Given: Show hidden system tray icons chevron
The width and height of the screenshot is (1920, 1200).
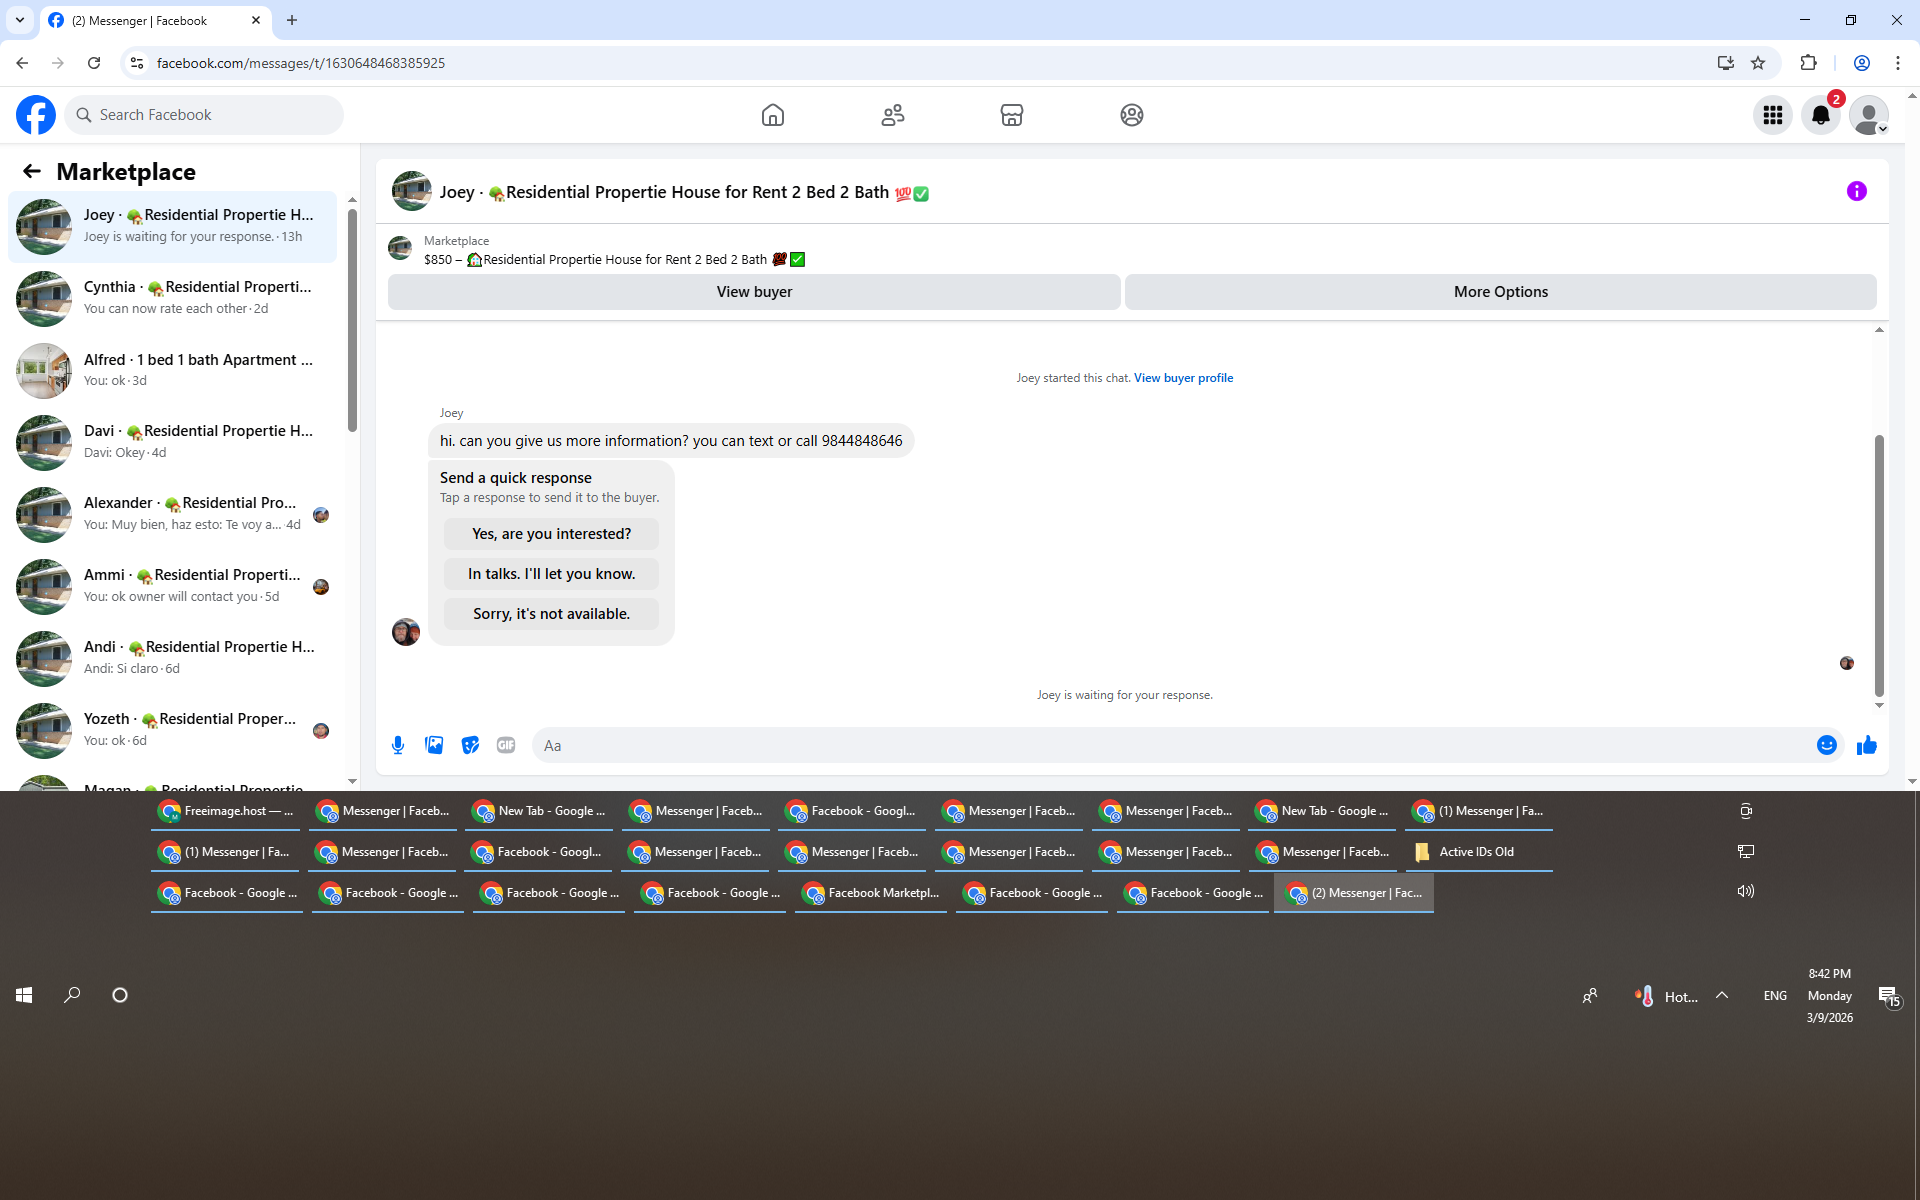Looking at the screenshot, I should tap(1722, 995).
